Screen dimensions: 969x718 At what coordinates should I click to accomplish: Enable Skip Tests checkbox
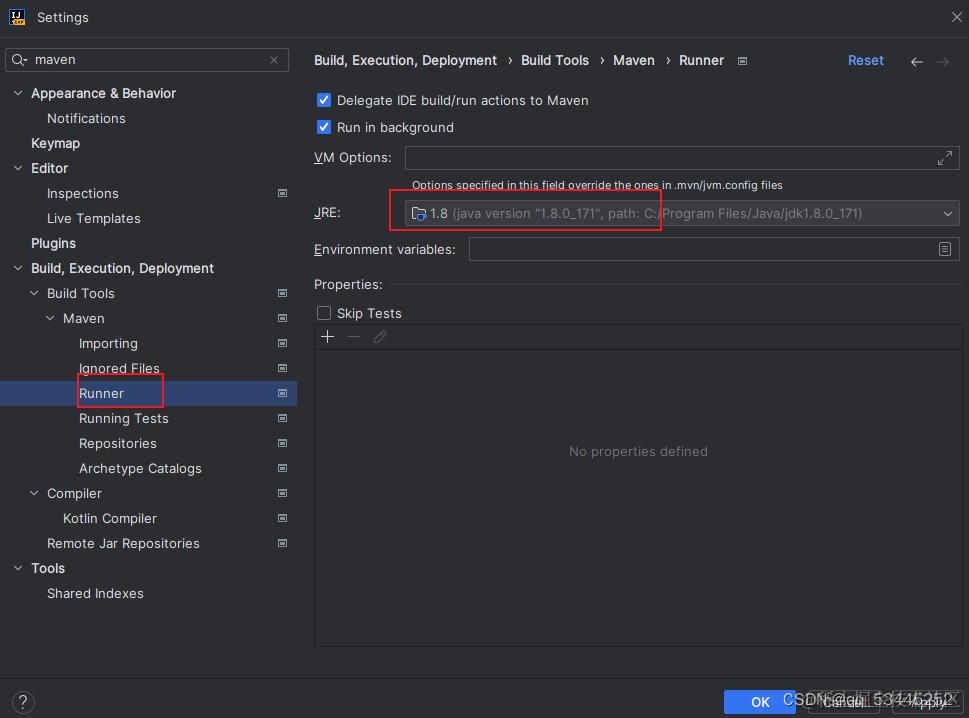(x=324, y=313)
